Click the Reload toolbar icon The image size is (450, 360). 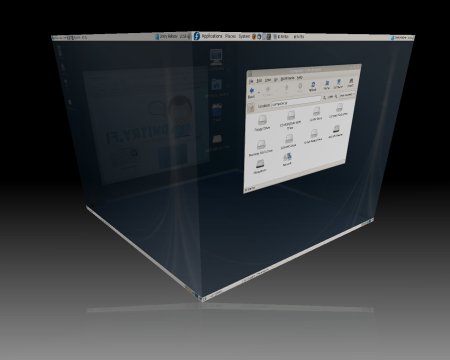(312, 86)
